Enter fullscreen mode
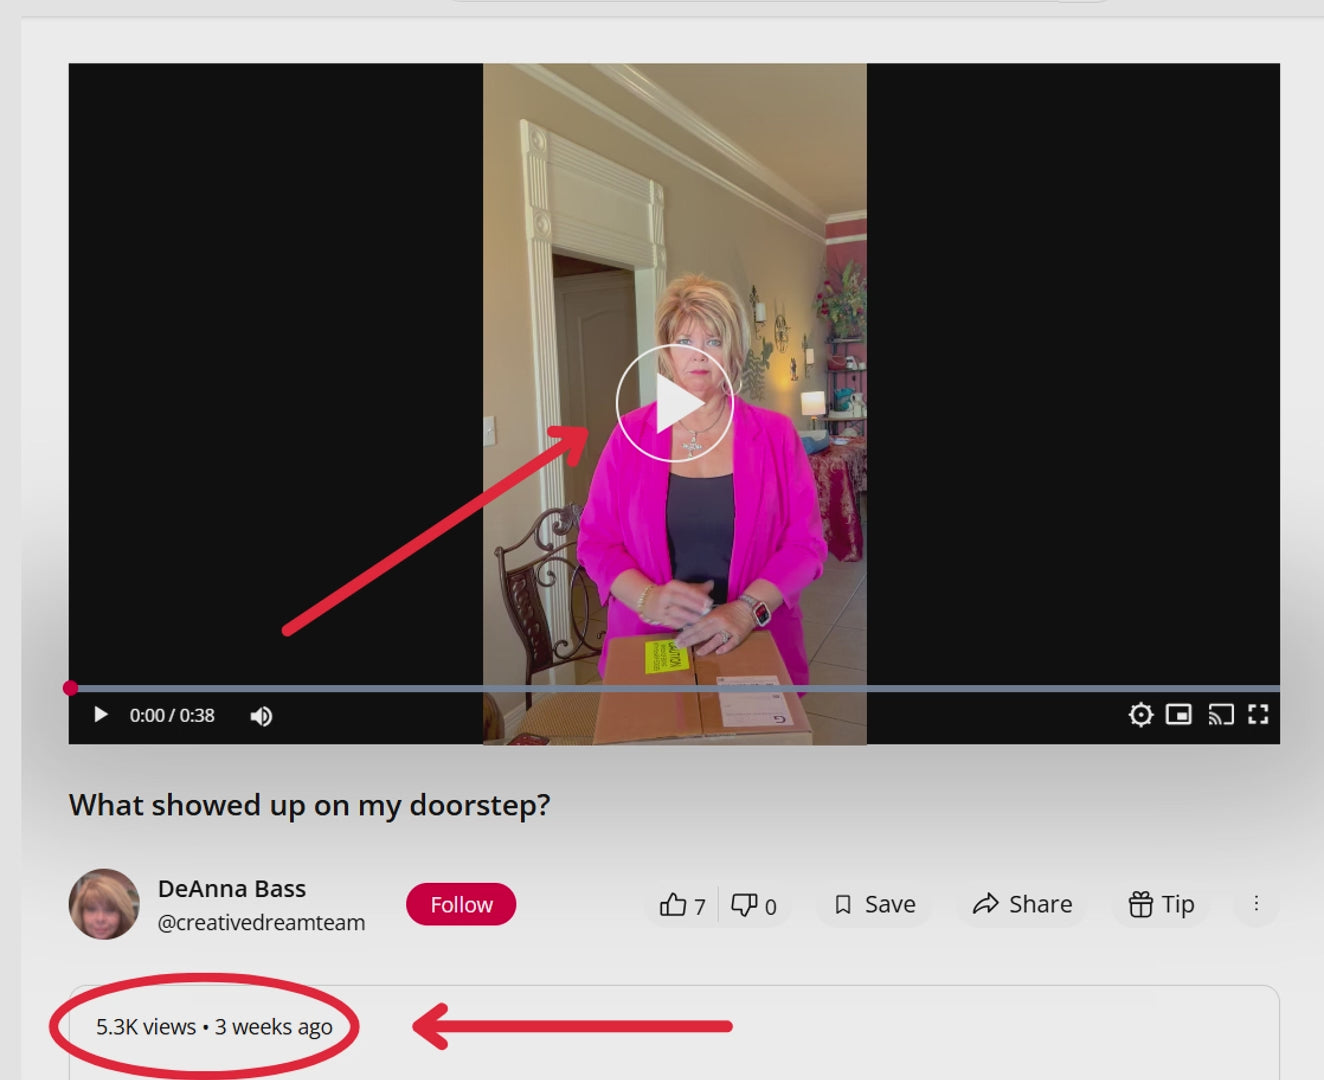The width and height of the screenshot is (1324, 1080). click(1258, 715)
